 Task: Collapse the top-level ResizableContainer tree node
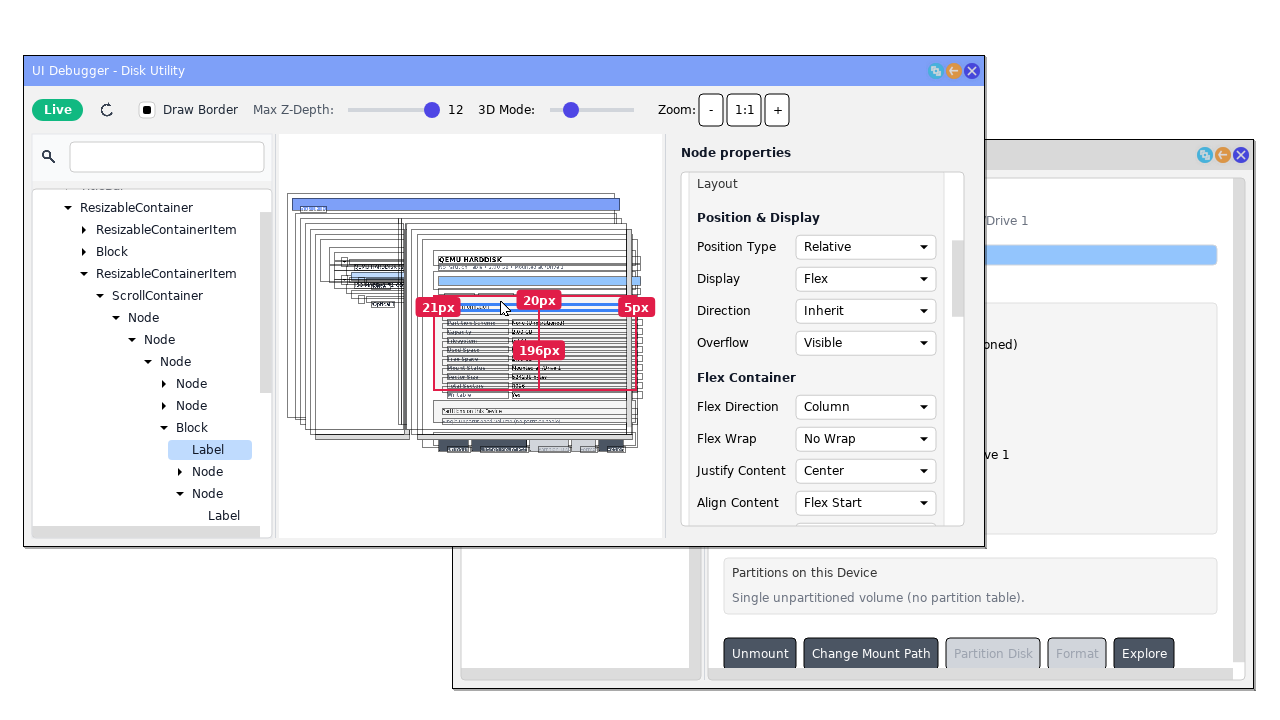(x=68, y=208)
